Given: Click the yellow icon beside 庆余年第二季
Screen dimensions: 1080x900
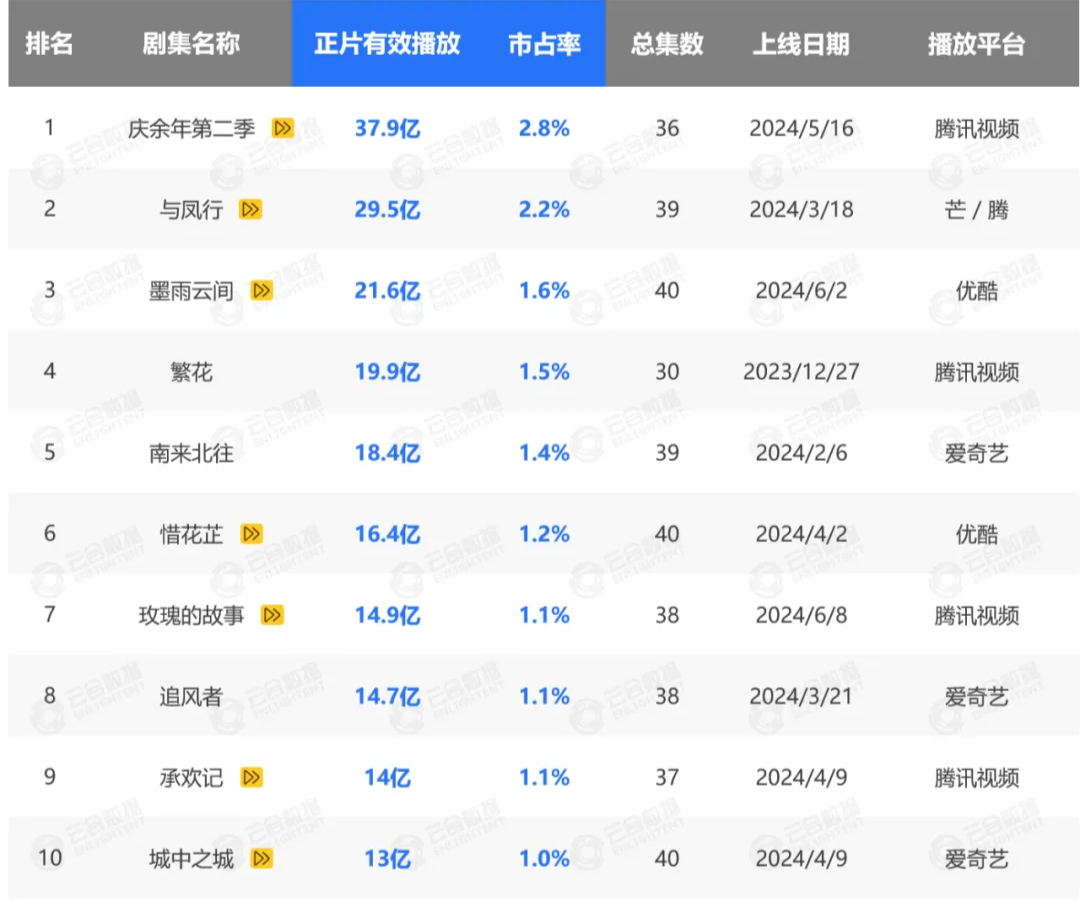Looking at the screenshot, I should pyautogui.click(x=283, y=128).
